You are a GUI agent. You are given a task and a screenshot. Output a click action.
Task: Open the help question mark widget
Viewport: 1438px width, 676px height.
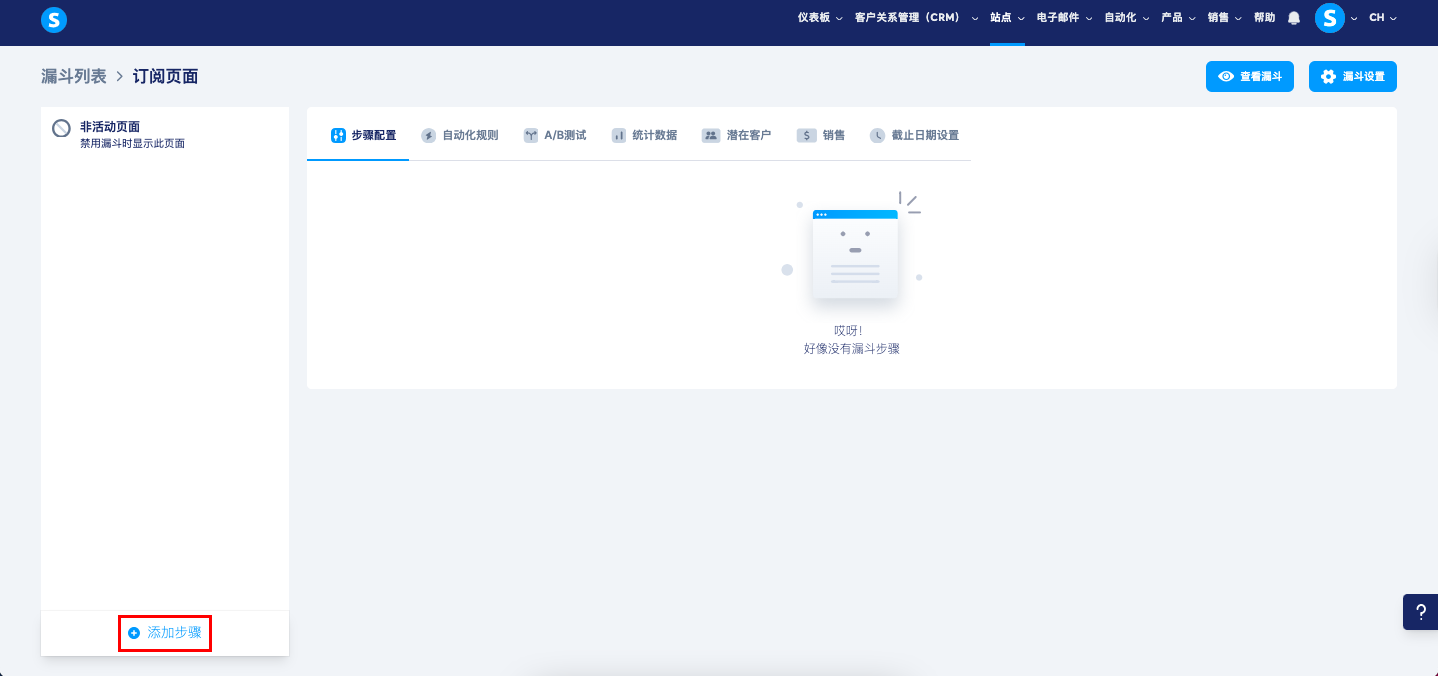tap(1421, 611)
